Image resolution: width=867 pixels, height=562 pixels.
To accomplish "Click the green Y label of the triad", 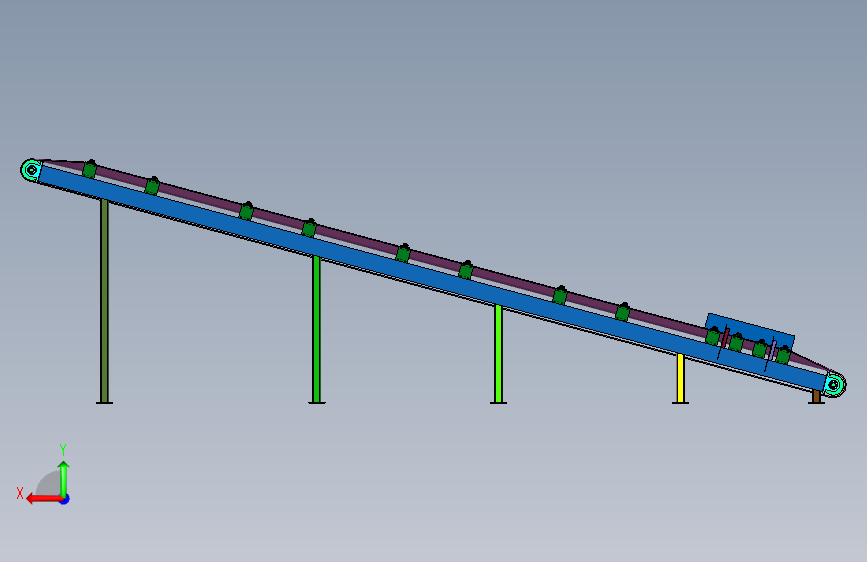I will tap(63, 450).
